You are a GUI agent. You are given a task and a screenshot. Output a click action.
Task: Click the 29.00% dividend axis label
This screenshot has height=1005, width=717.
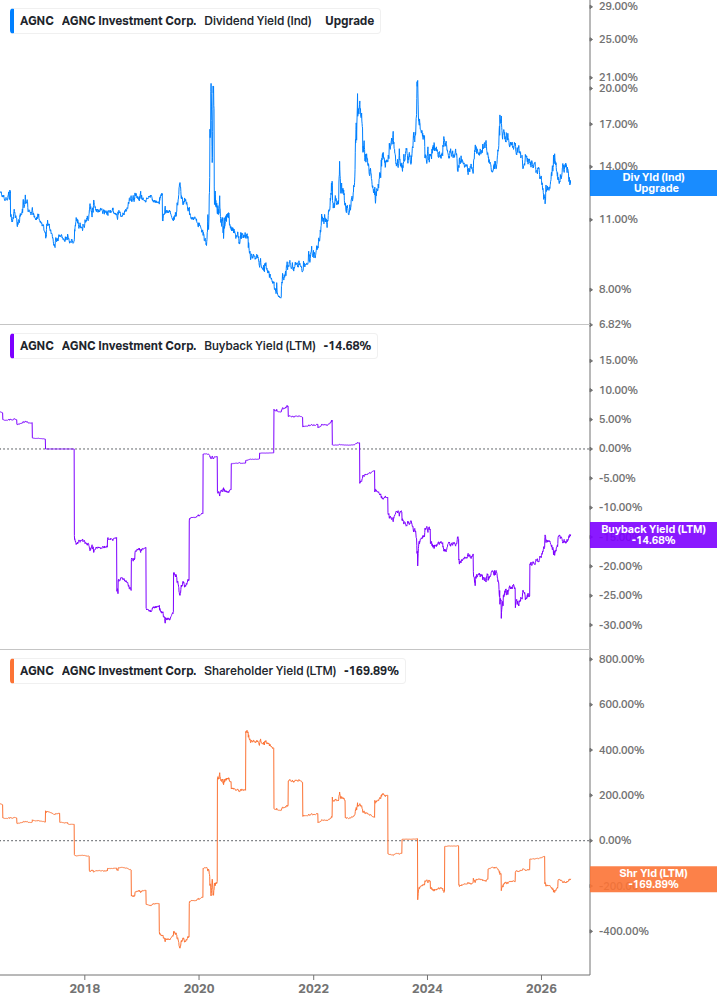click(618, 6)
